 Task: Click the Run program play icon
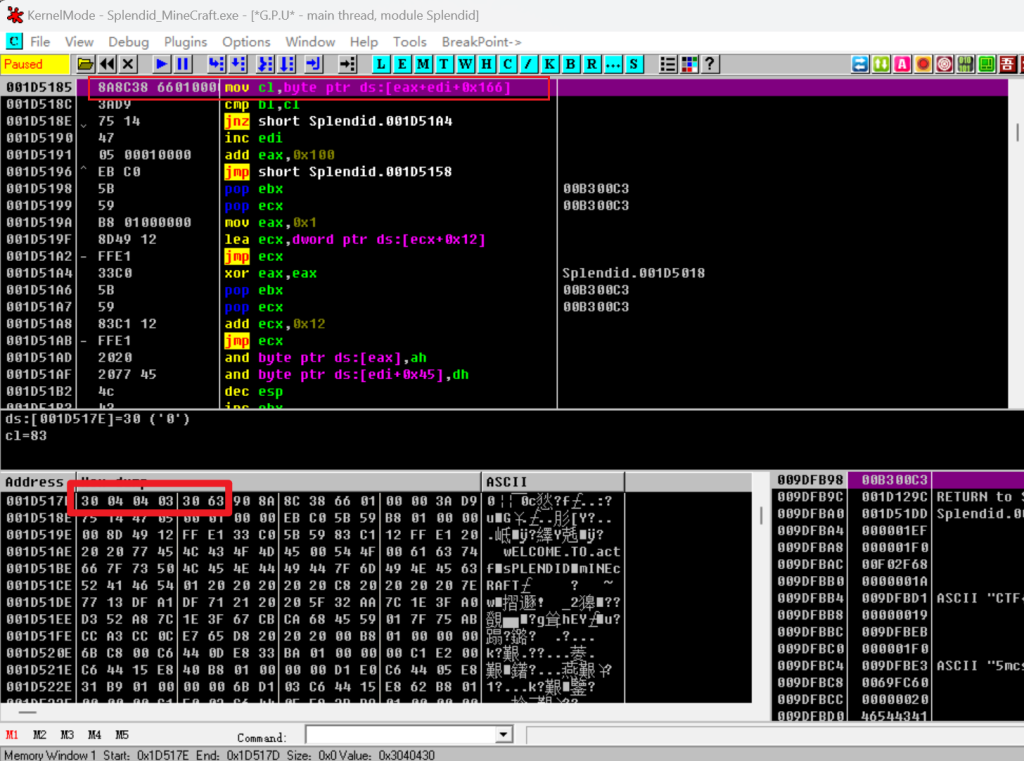point(161,64)
